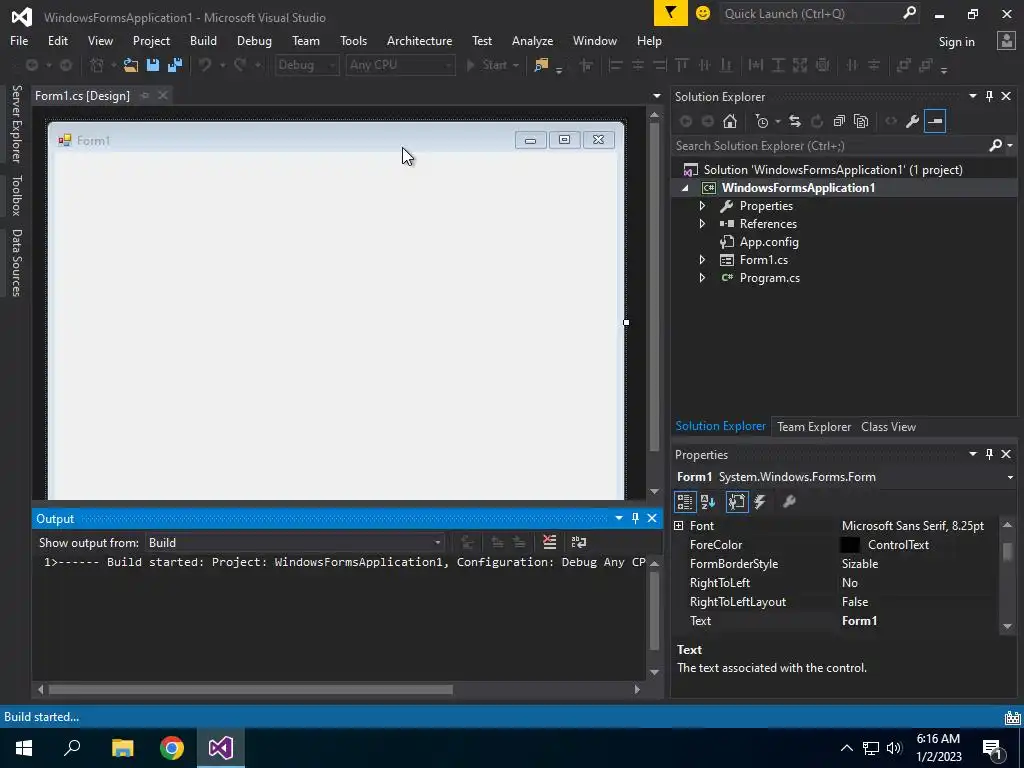The width and height of the screenshot is (1024, 768).
Task: Toggle auto-hide pin on Properties panel
Action: tap(989, 454)
